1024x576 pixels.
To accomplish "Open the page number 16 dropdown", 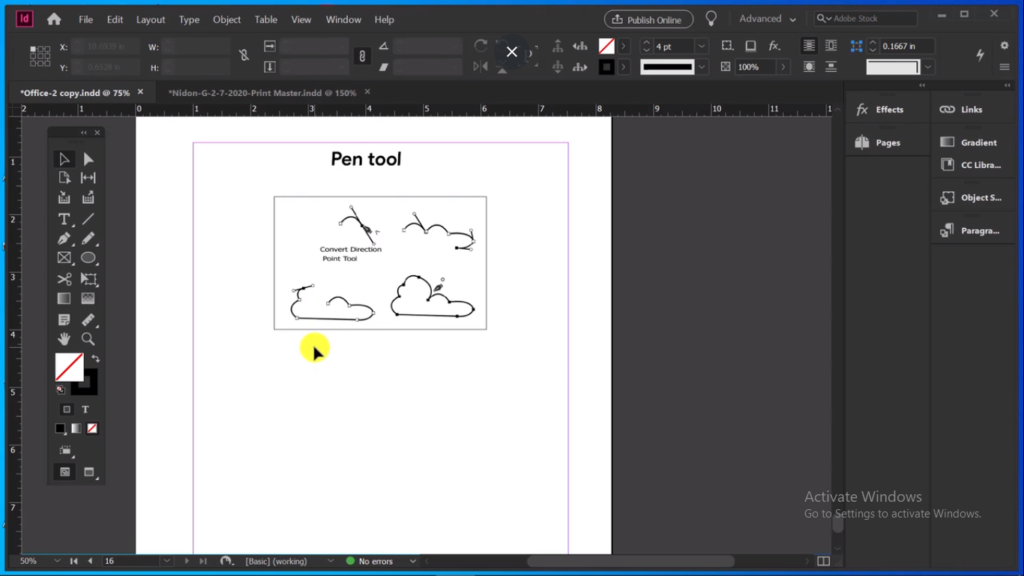I will [167, 561].
